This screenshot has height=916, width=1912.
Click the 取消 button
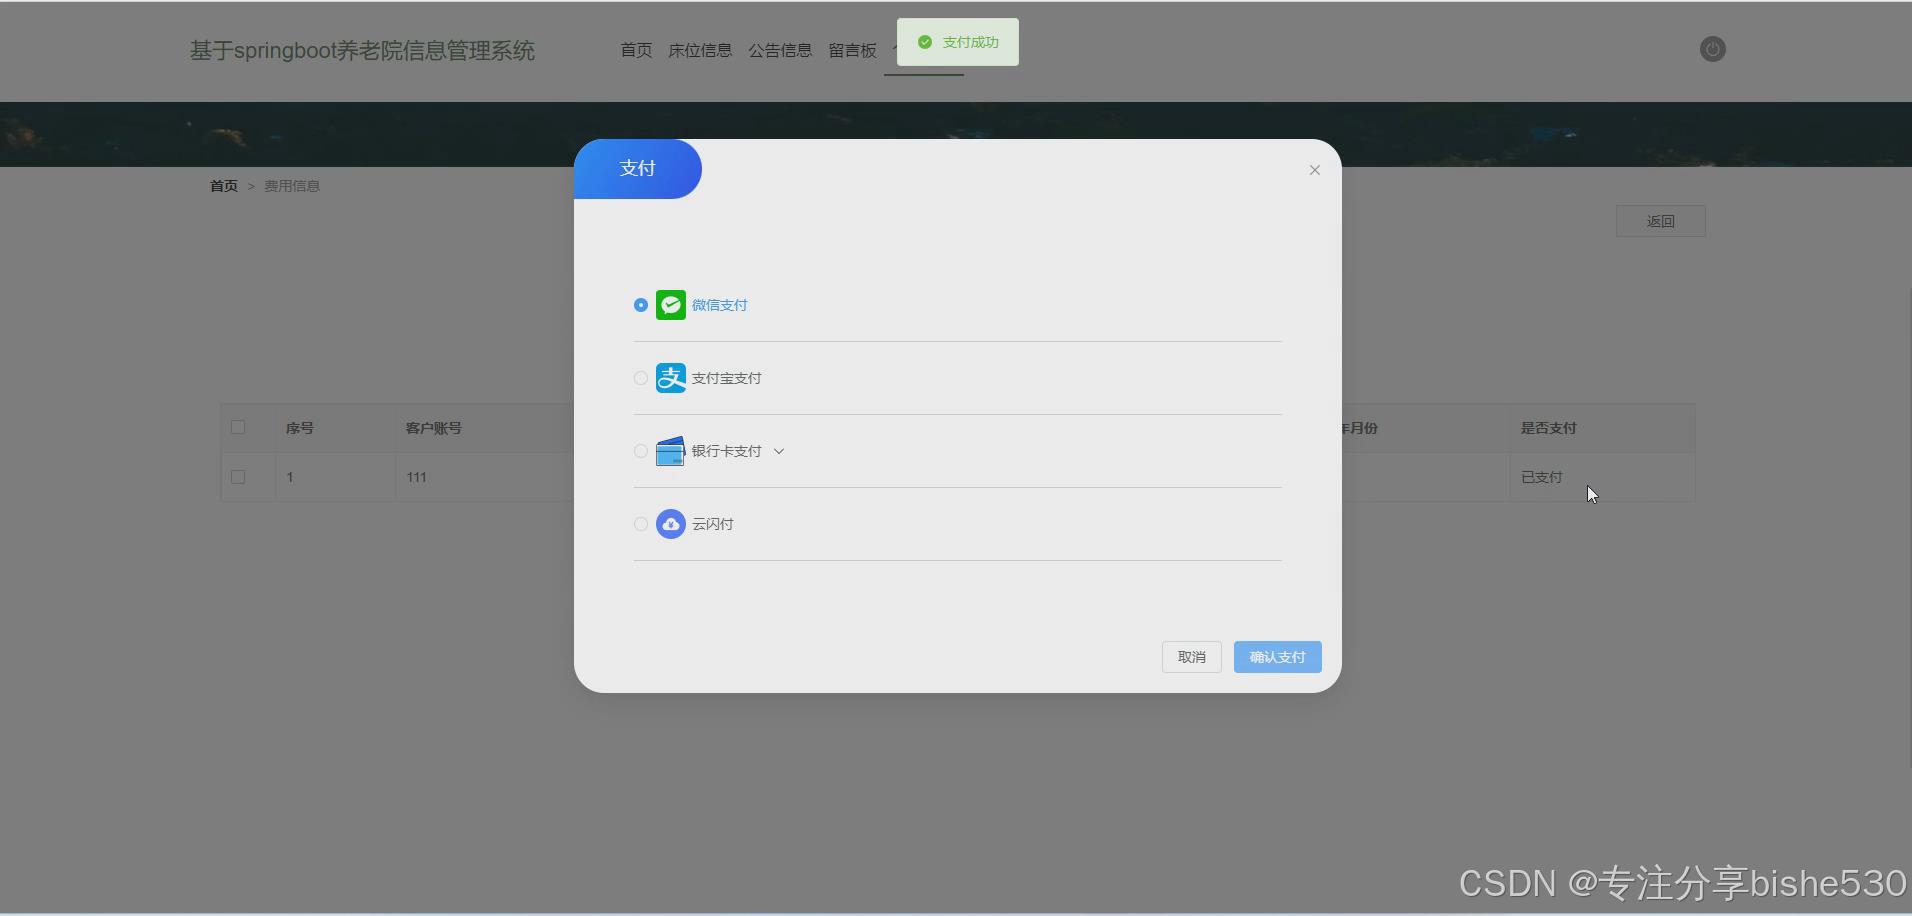1192,657
